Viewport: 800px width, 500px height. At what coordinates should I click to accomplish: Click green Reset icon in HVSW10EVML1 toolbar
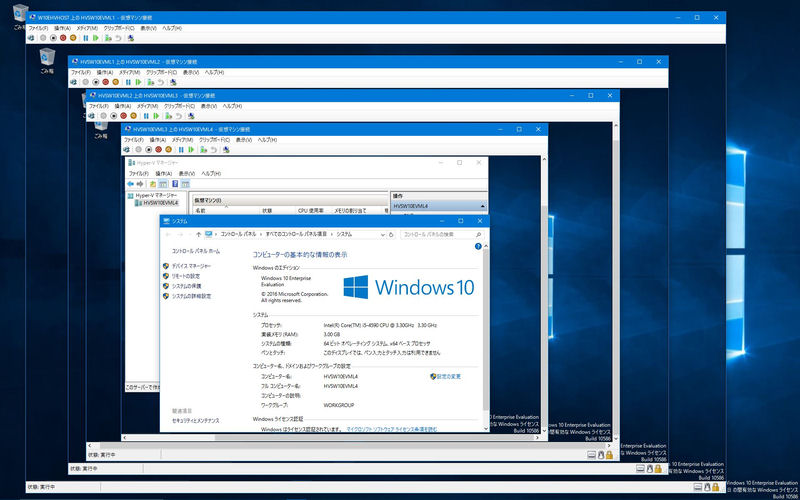tap(95, 38)
